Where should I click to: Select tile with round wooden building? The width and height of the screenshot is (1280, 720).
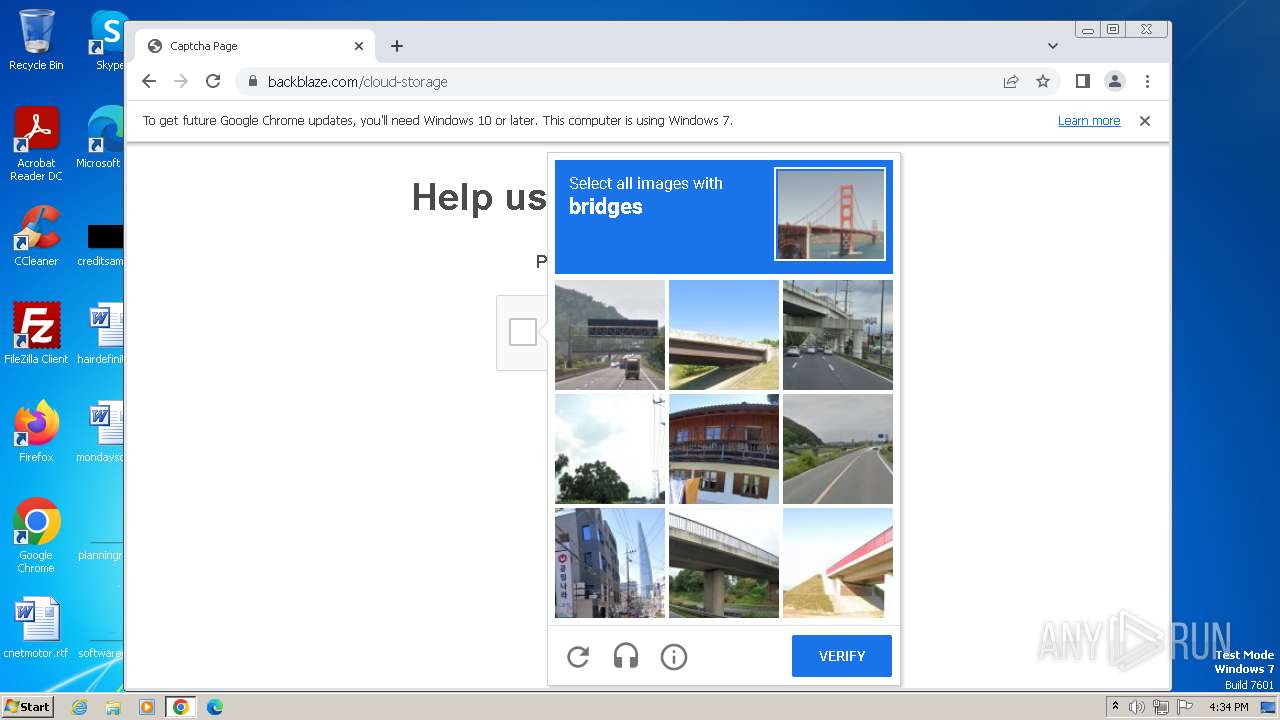tap(724, 449)
